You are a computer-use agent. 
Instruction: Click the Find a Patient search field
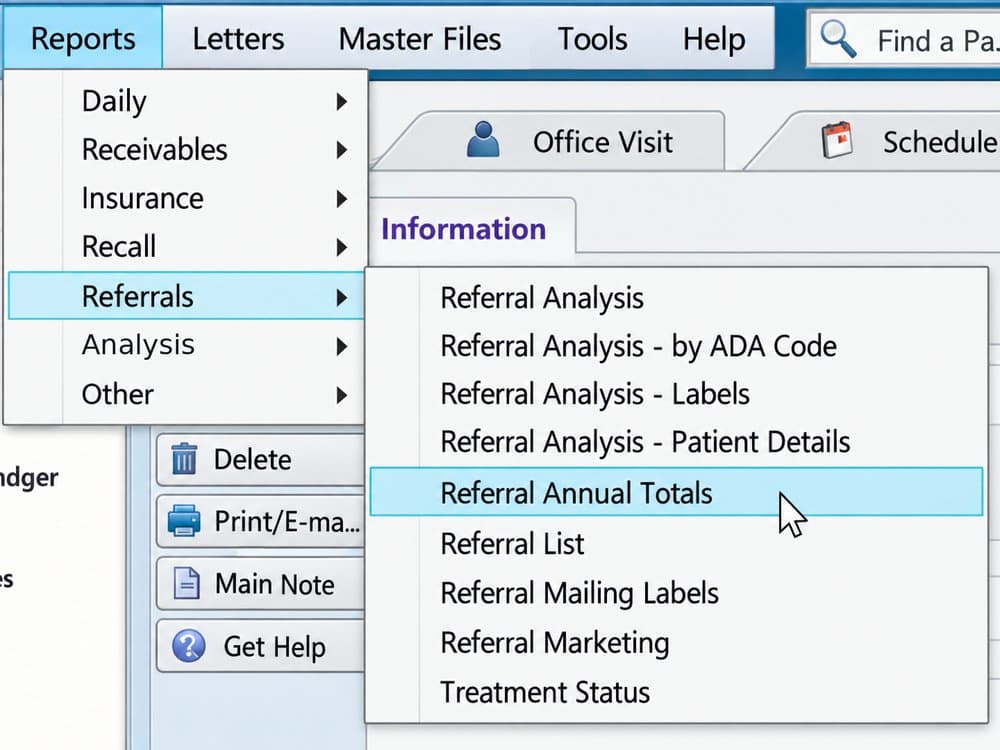(904, 40)
